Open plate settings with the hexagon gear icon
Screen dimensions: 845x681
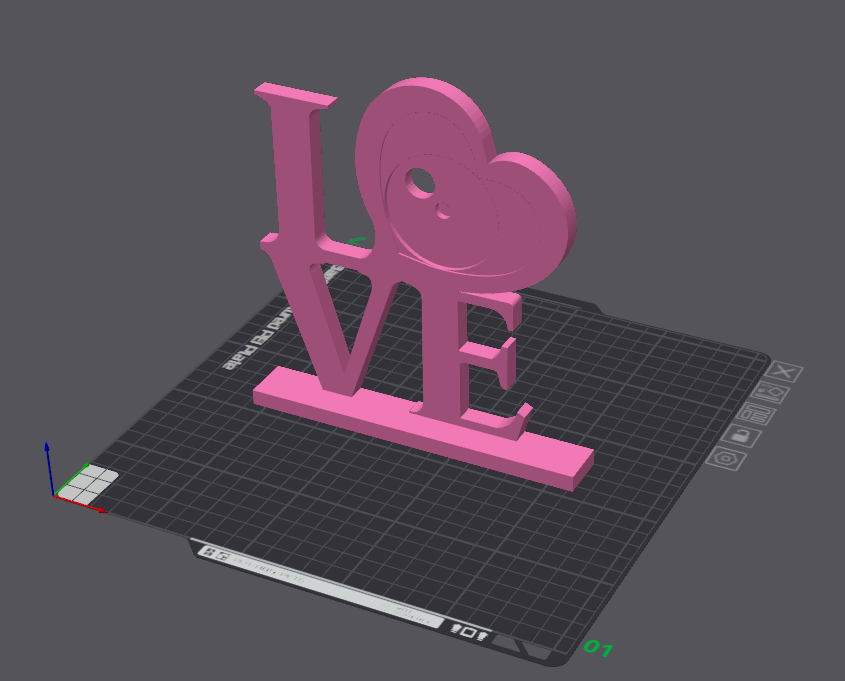[726, 458]
